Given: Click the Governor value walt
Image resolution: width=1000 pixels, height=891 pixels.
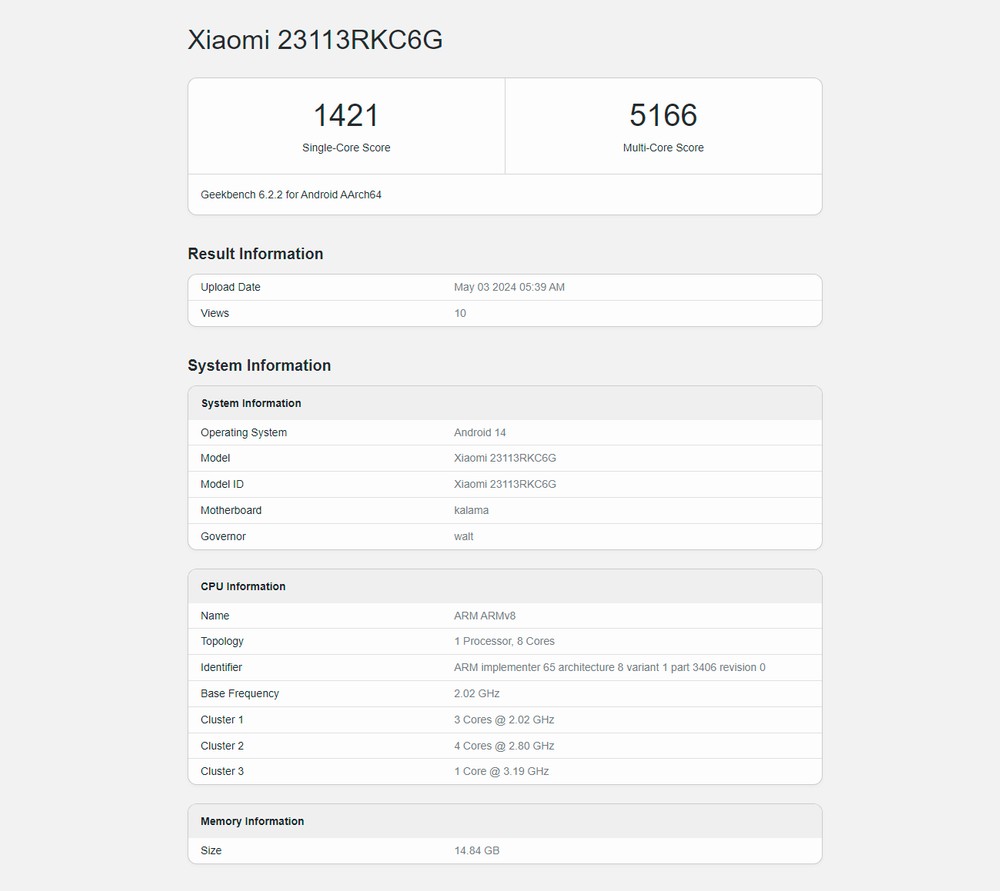Looking at the screenshot, I should (464, 537).
